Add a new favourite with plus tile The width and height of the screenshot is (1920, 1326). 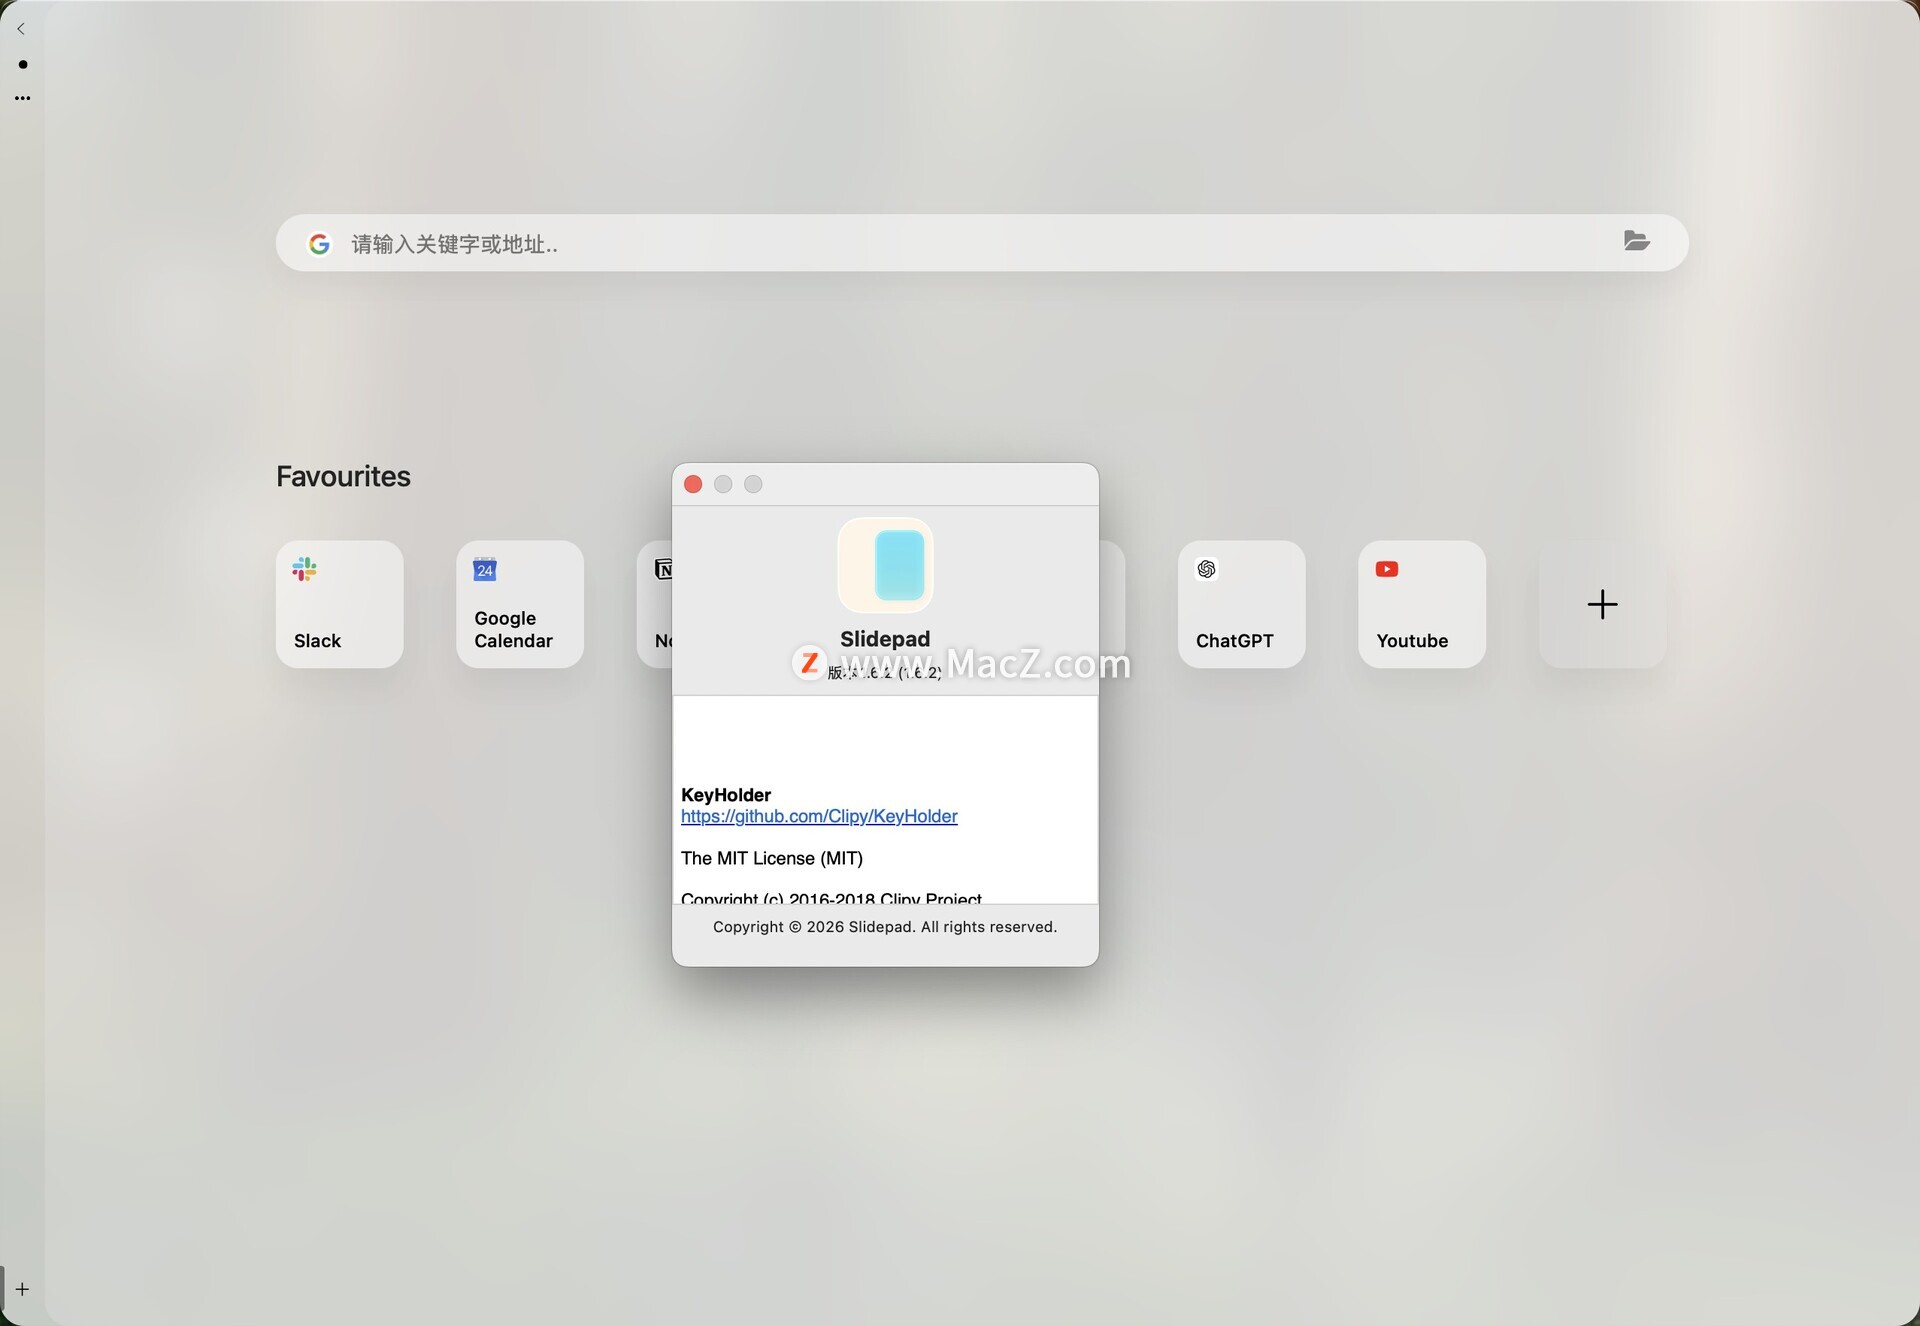click(1602, 604)
